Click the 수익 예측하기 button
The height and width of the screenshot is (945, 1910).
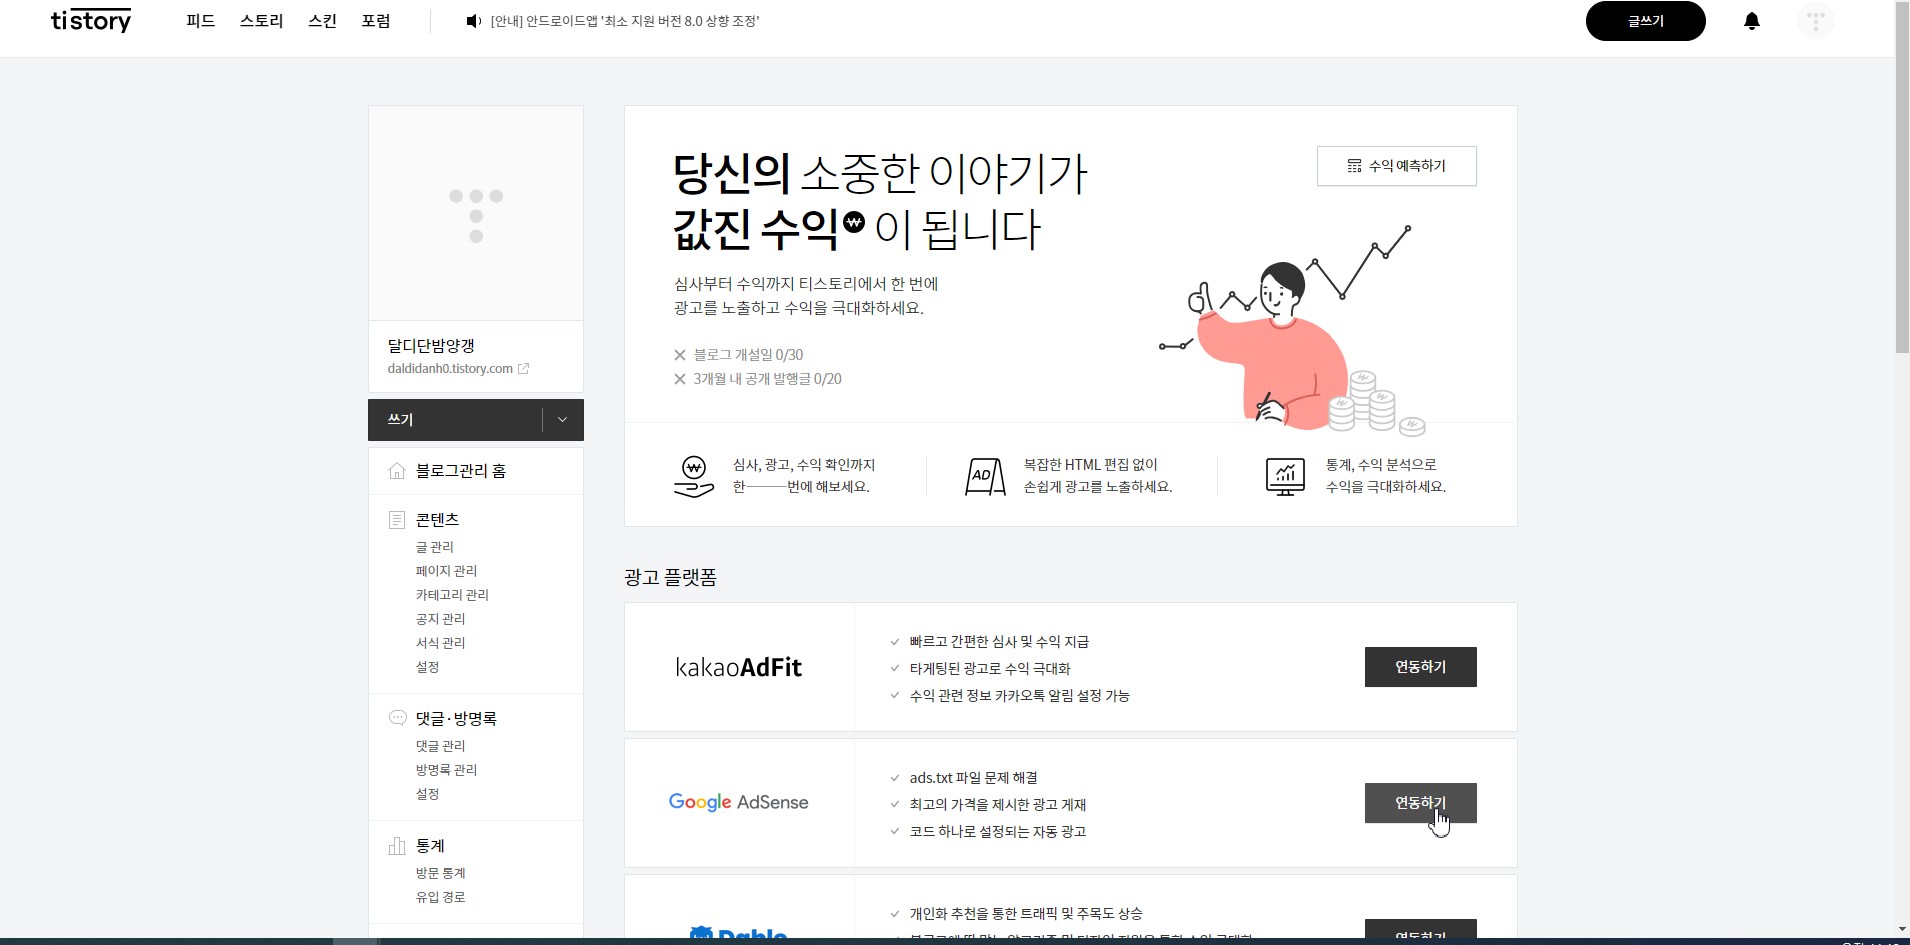[1396, 166]
